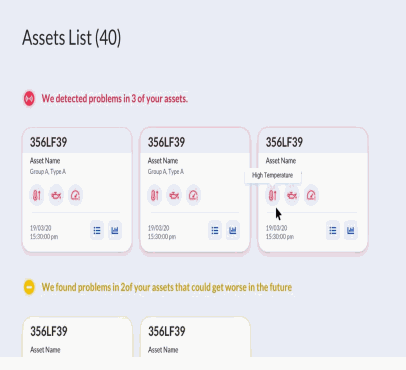Click thermometer icon below High Temperature tooltip
406x370 pixels.
pos(273,195)
